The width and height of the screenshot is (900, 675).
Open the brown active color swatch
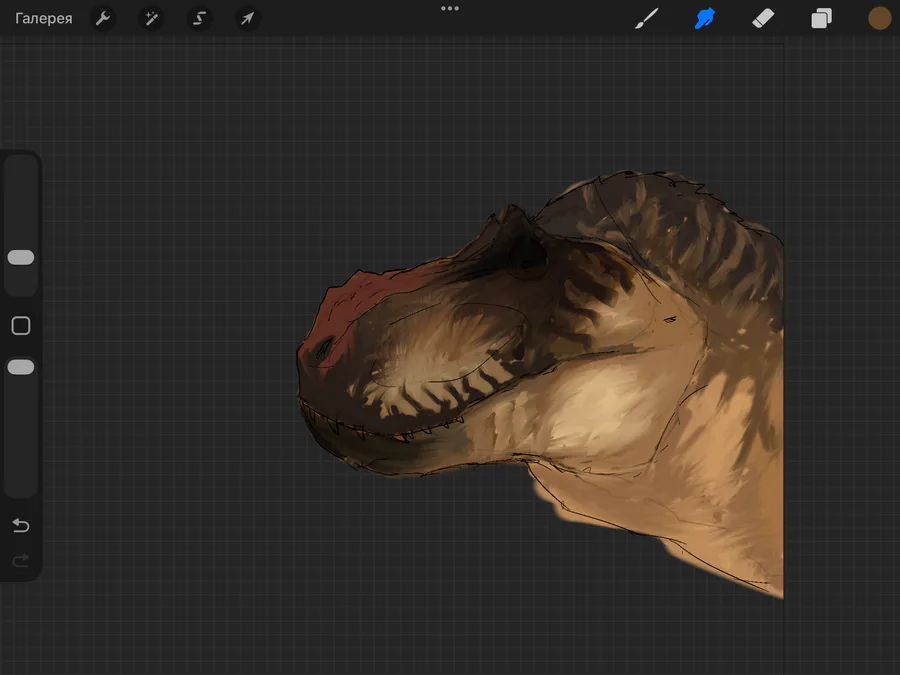[x=879, y=18]
